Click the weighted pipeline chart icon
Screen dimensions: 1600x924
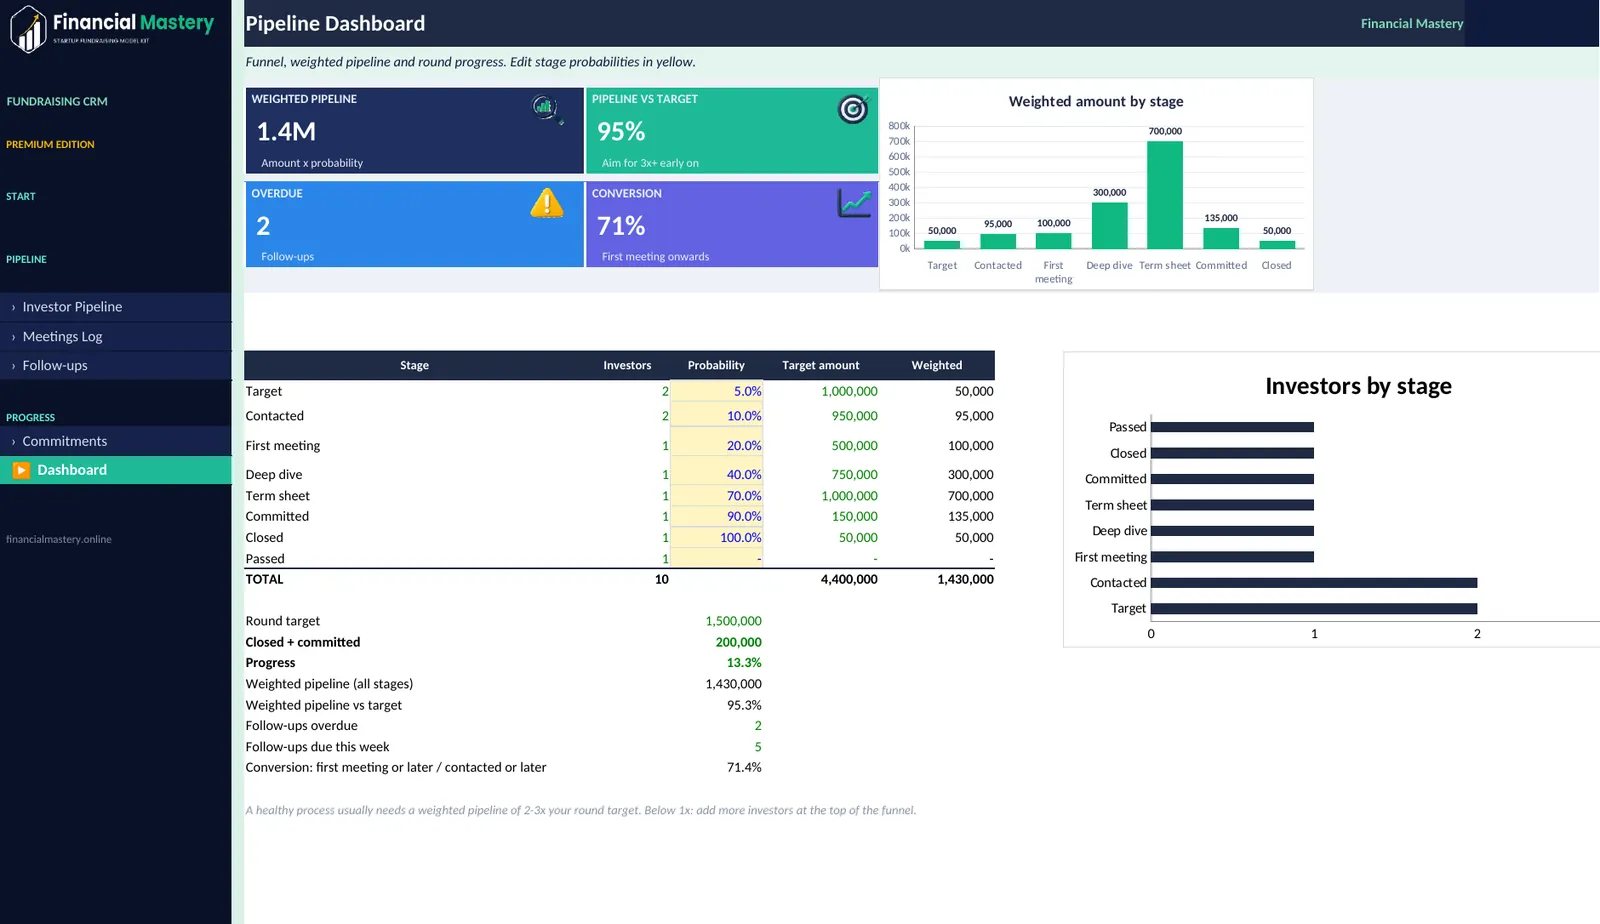pos(545,107)
